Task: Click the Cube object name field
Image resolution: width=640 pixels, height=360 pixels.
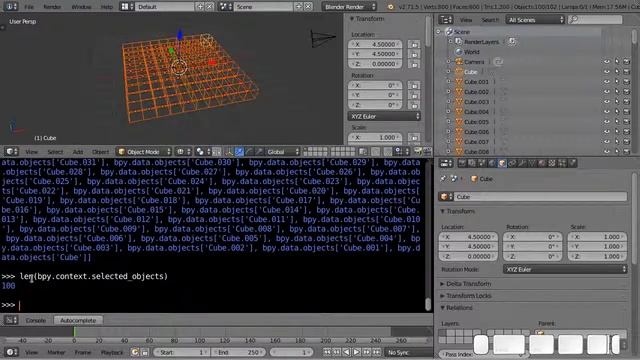Action: tap(540, 197)
